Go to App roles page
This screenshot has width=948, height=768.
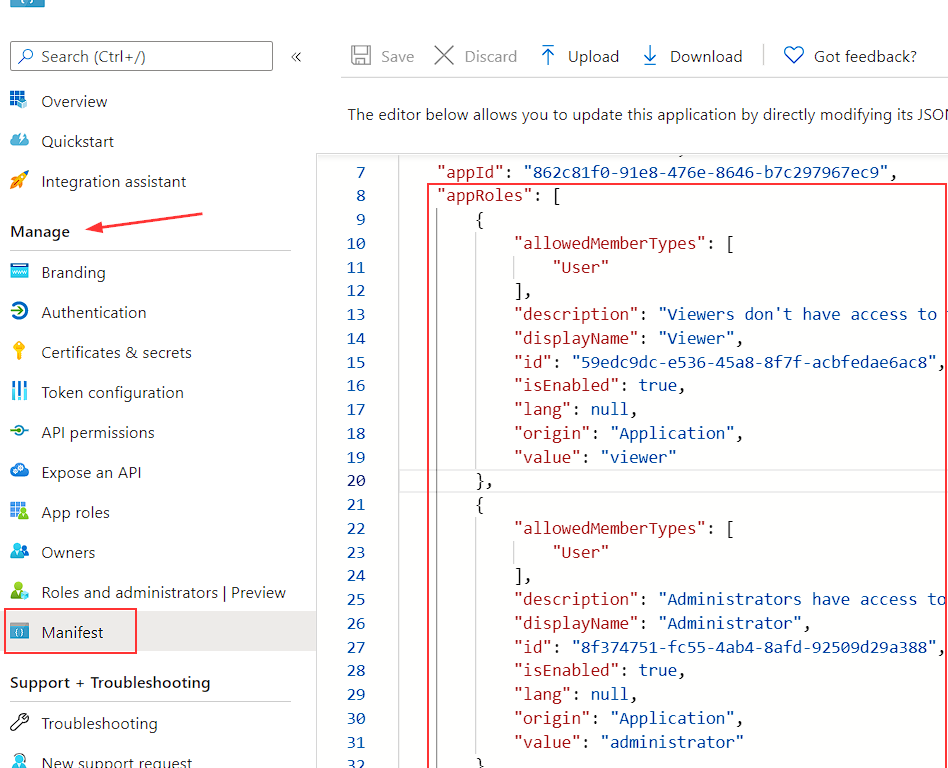tap(75, 512)
